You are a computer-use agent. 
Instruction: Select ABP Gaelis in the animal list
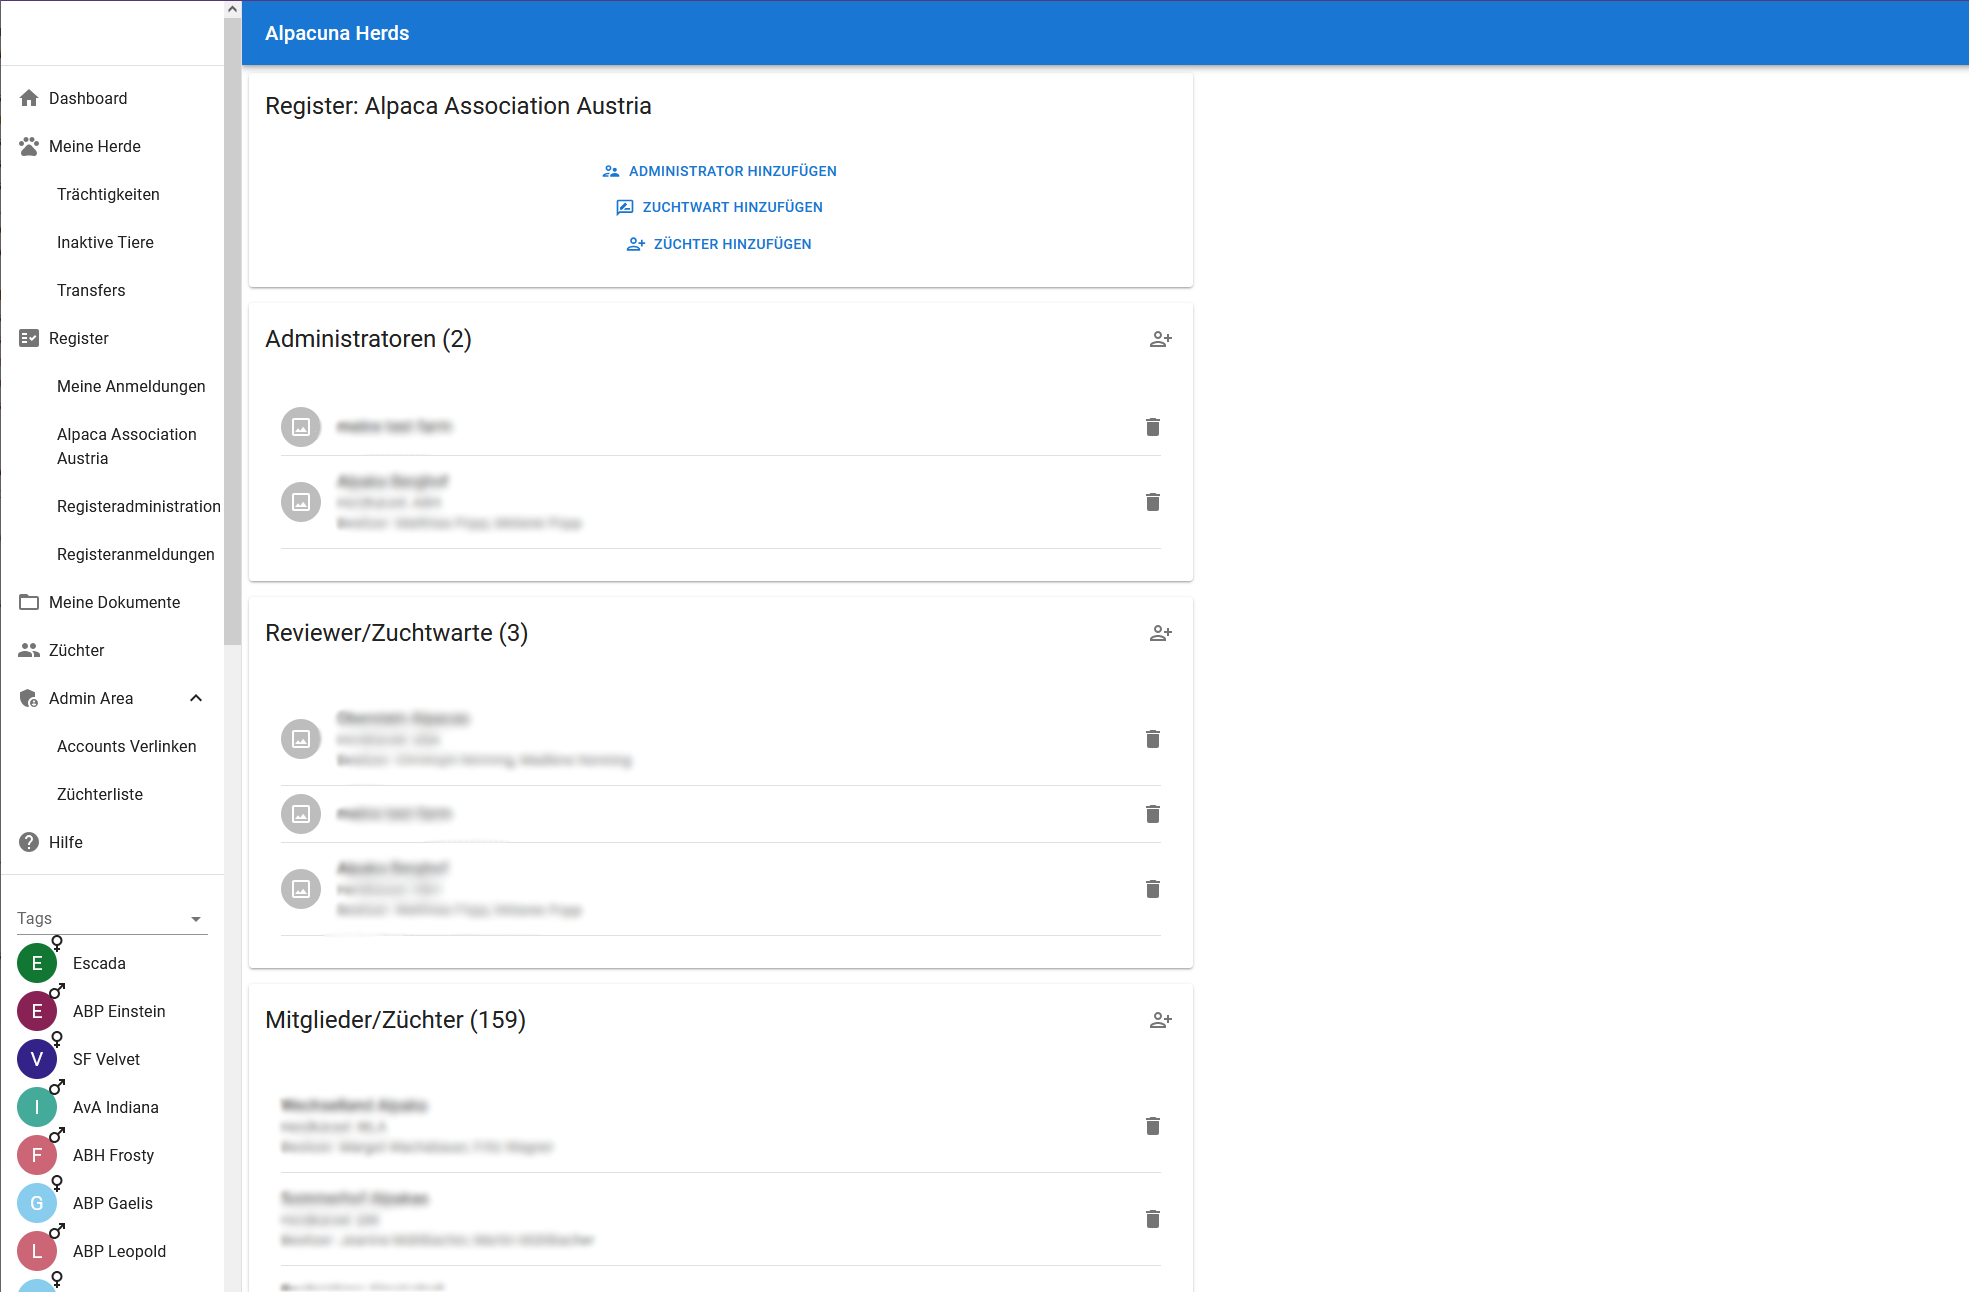click(x=112, y=1203)
